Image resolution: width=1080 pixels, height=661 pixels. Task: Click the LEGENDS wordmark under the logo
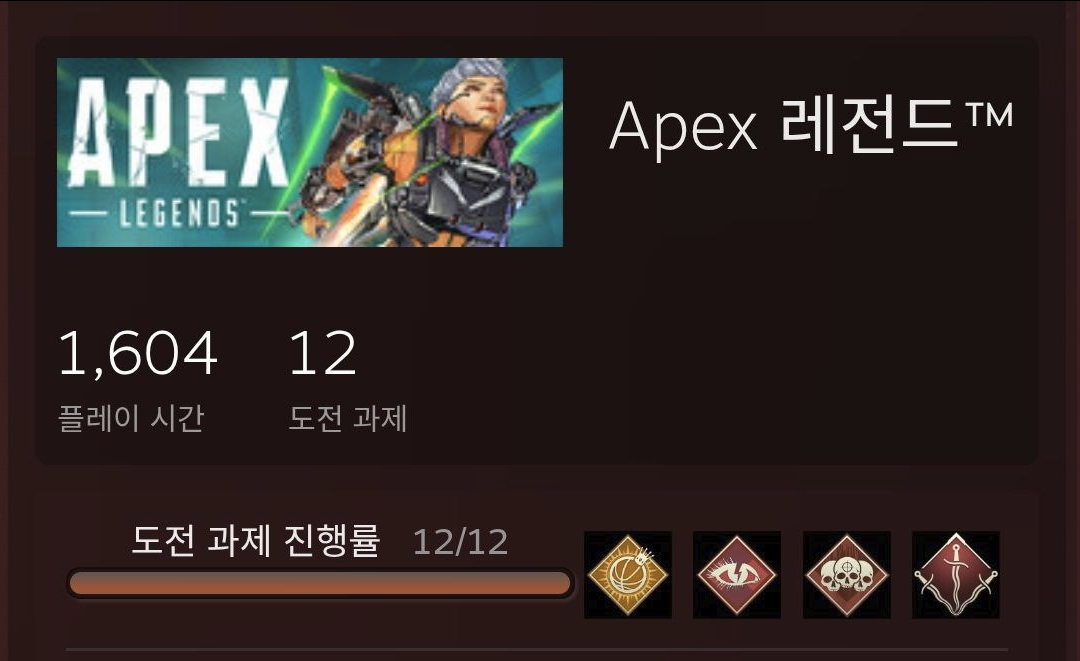tap(179, 213)
